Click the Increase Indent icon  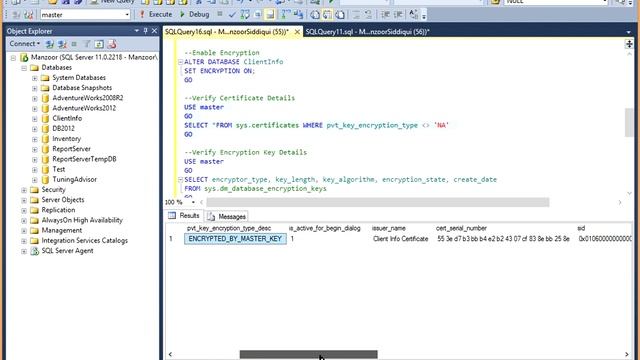398,15
